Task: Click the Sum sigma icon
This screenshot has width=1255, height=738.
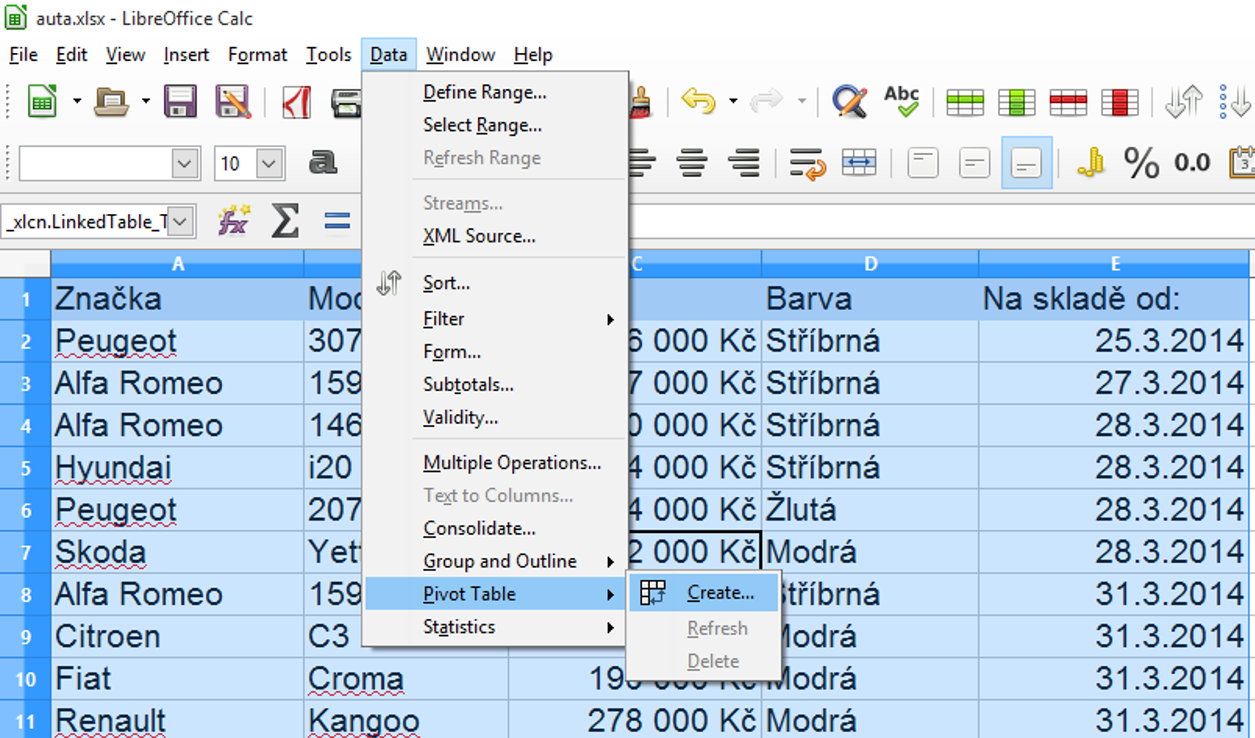Action: (285, 221)
